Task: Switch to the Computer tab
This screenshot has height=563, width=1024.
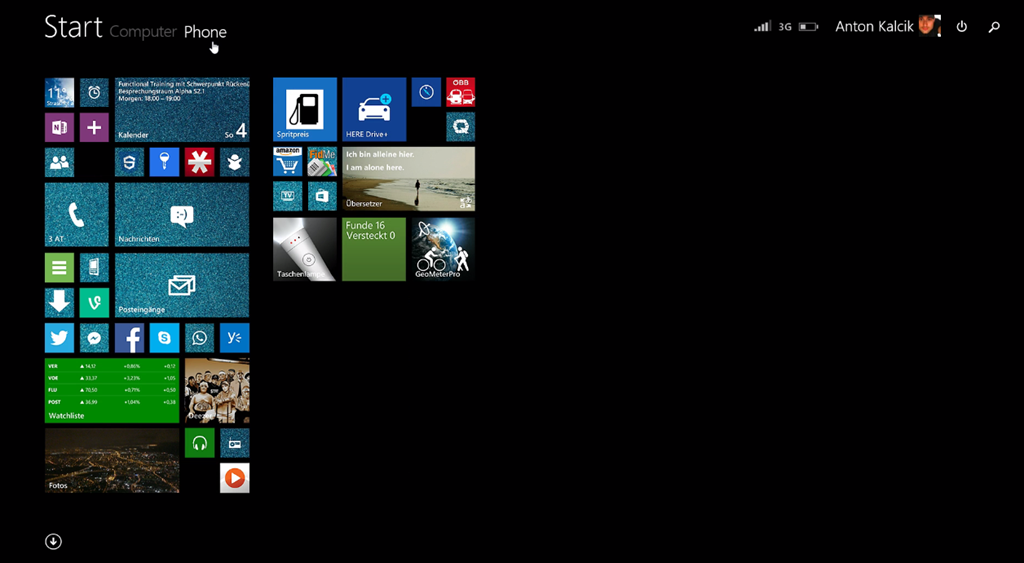Action: 143,32
